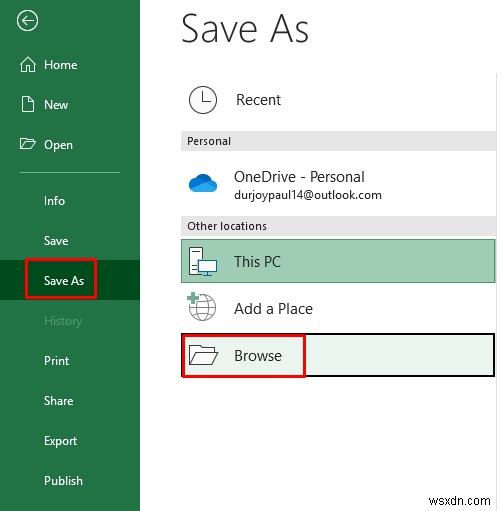This screenshot has height=511, width=502.
Task: Select New in the backstage sidebar
Action: 70,105
